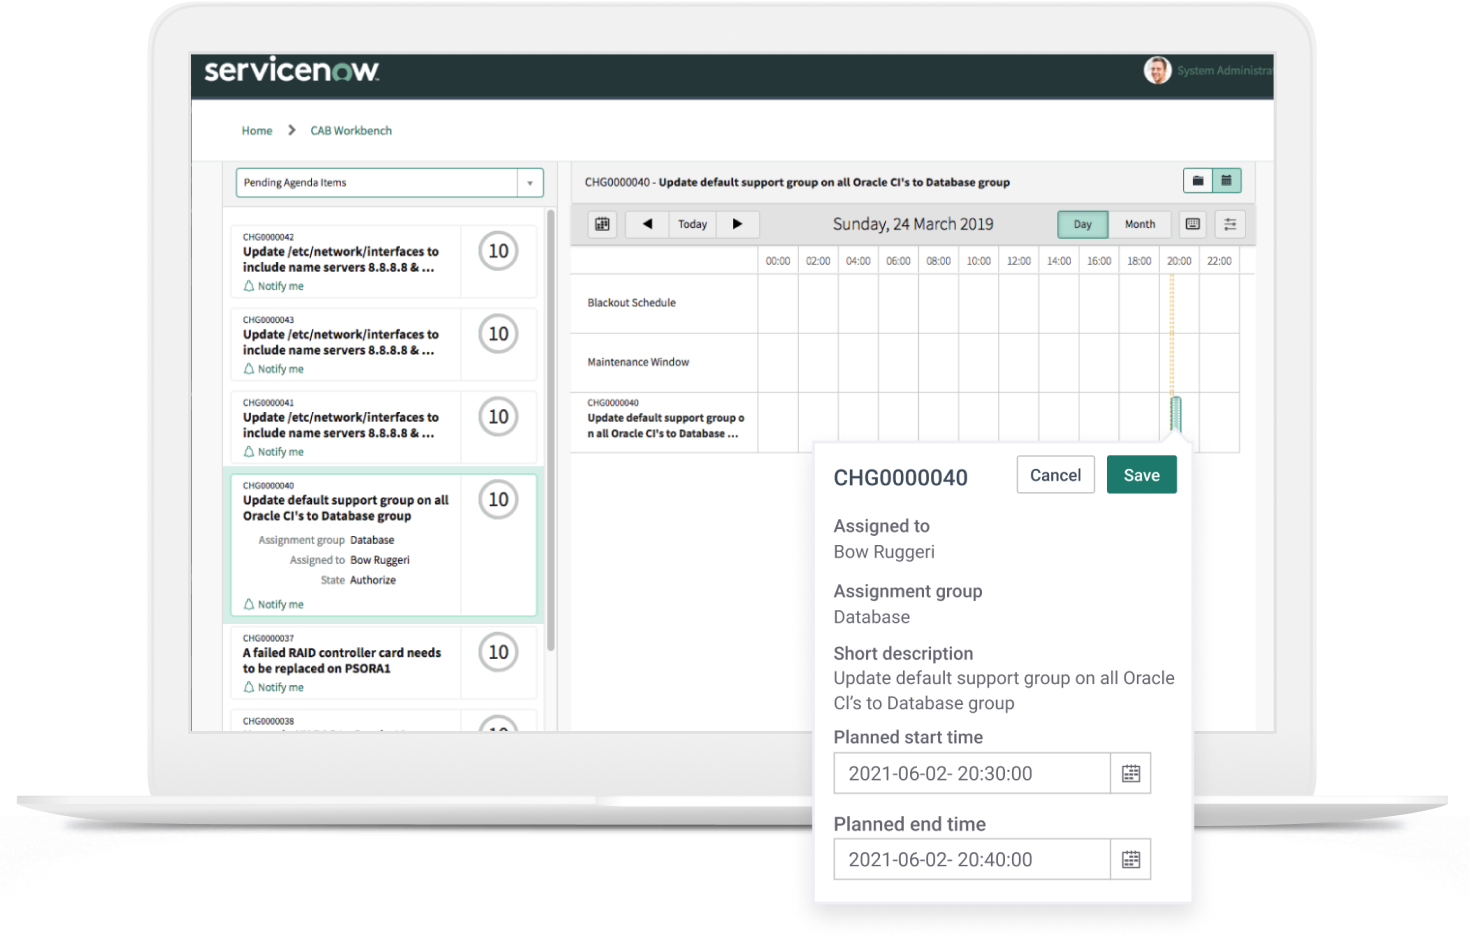Click the Planned start time field
The height and width of the screenshot is (942, 1470).
point(971,773)
